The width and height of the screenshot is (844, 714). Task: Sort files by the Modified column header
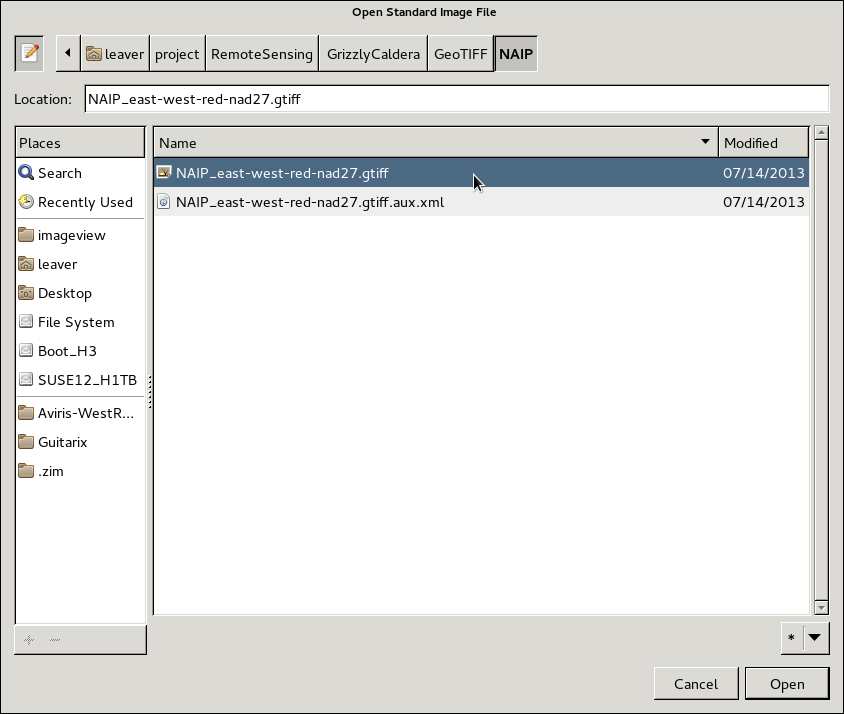pos(763,143)
